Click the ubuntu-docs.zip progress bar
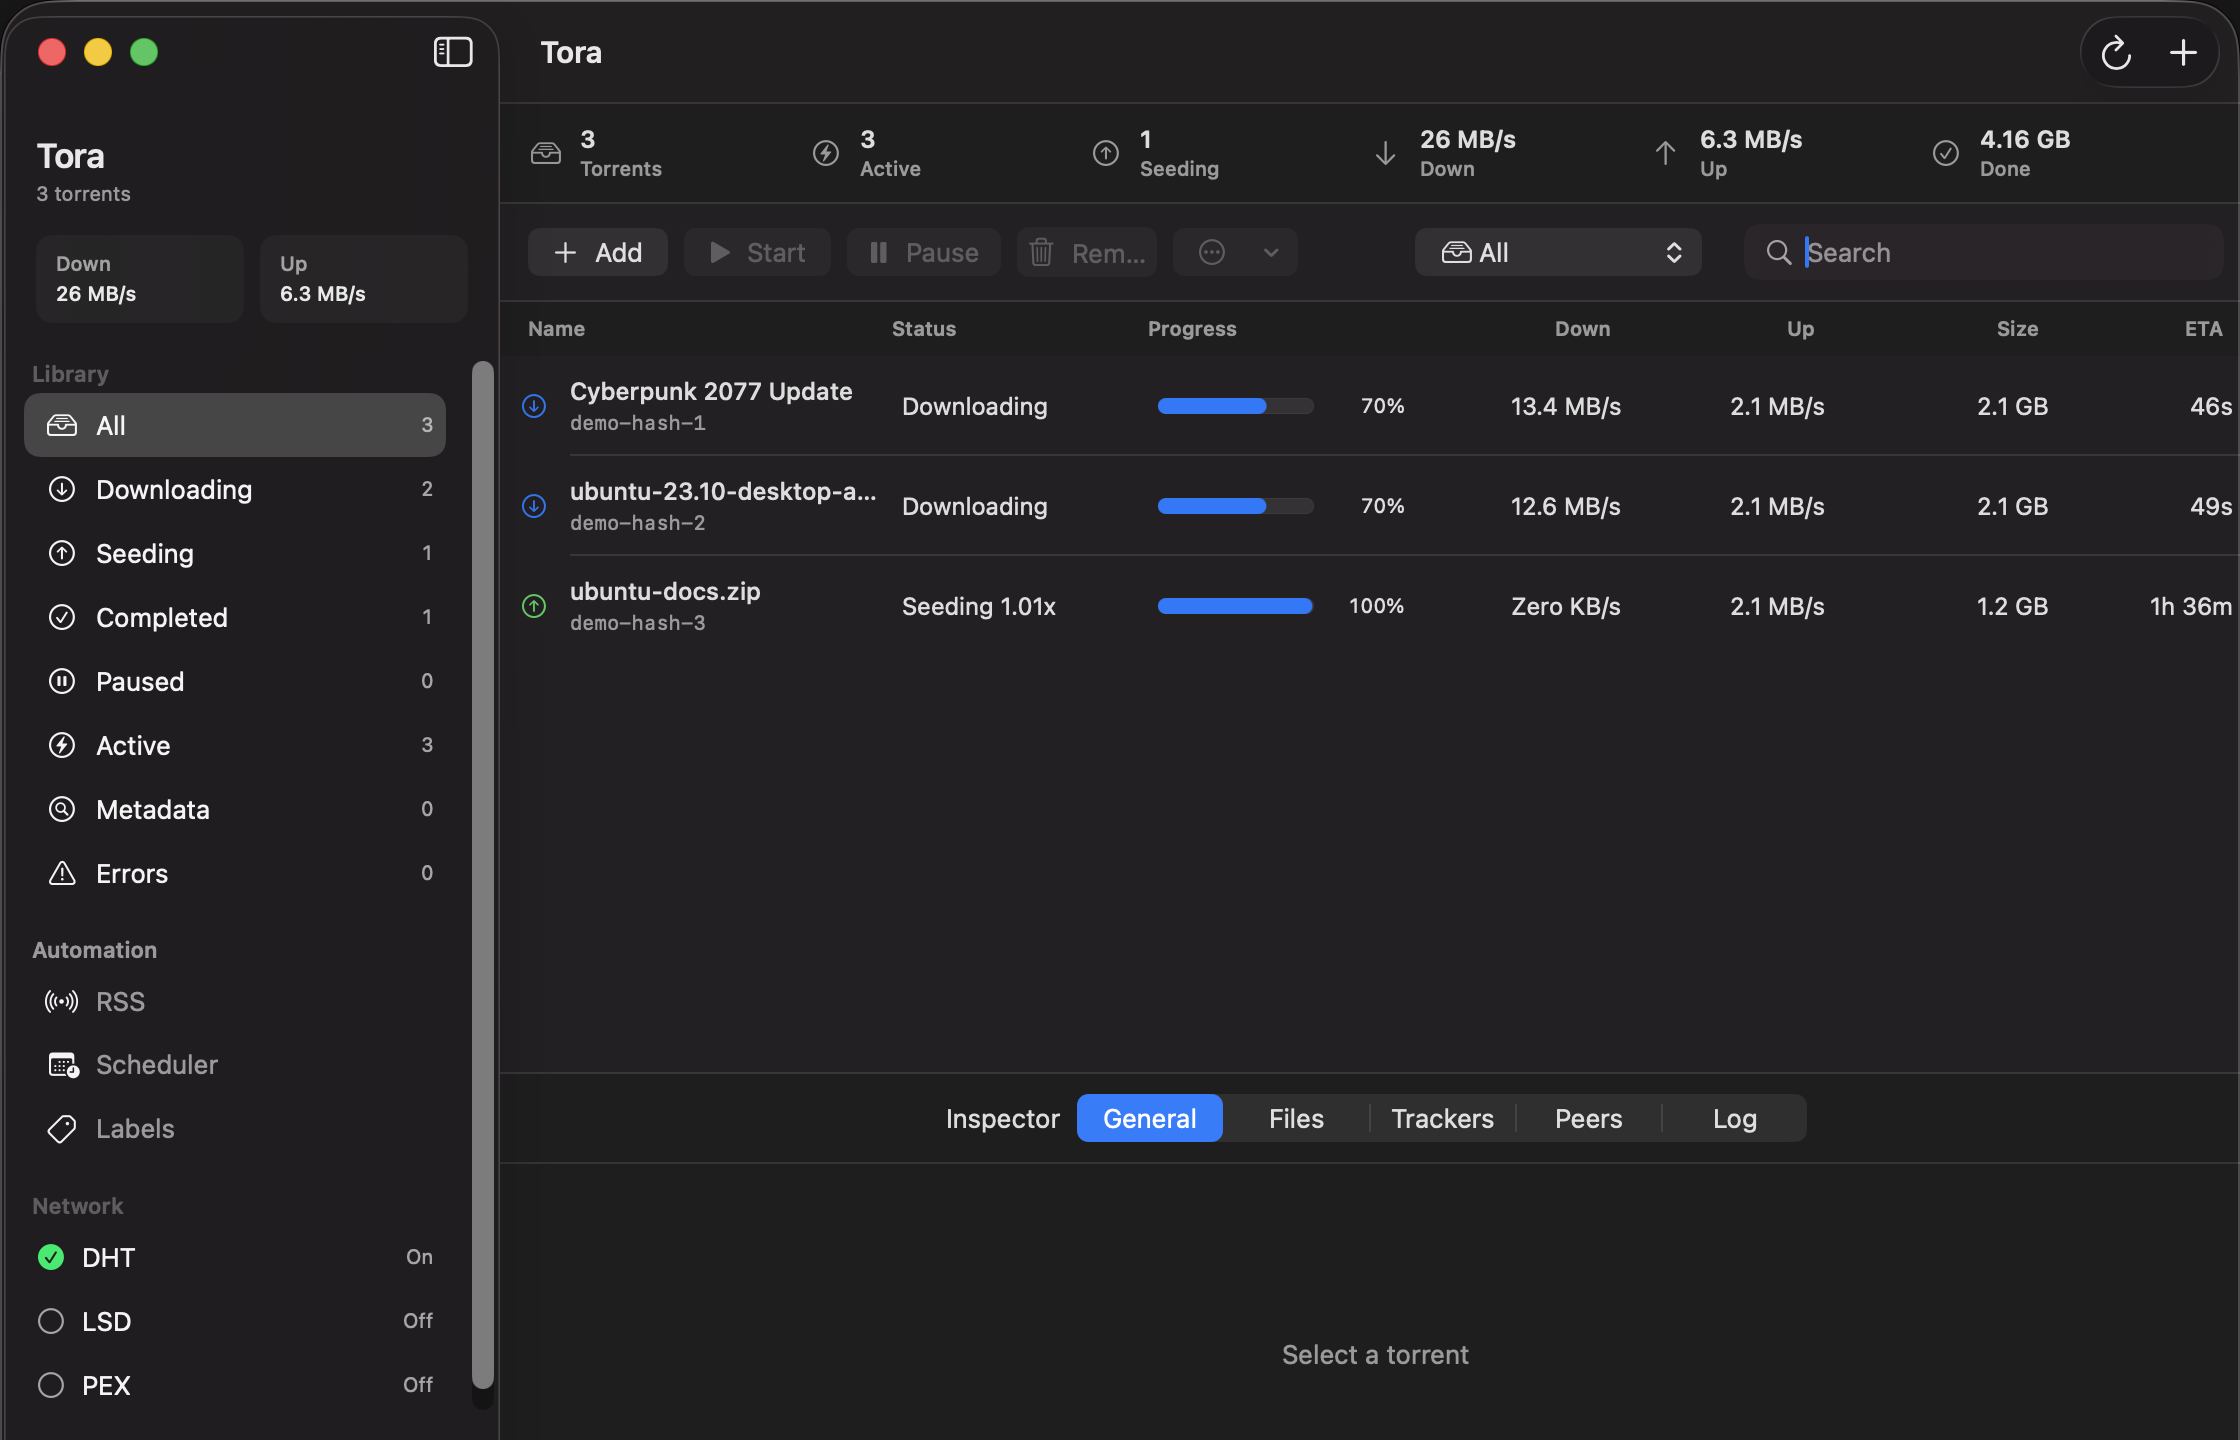The width and height of the screenshot is (2240, 1440). tap(1235, 606)
